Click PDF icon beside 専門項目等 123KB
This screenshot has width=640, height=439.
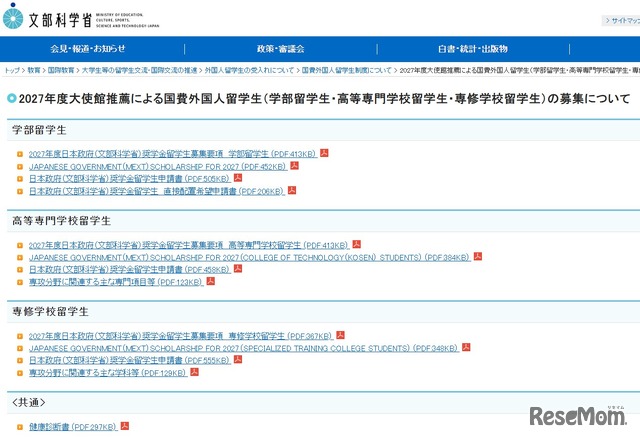coord(211,281)
